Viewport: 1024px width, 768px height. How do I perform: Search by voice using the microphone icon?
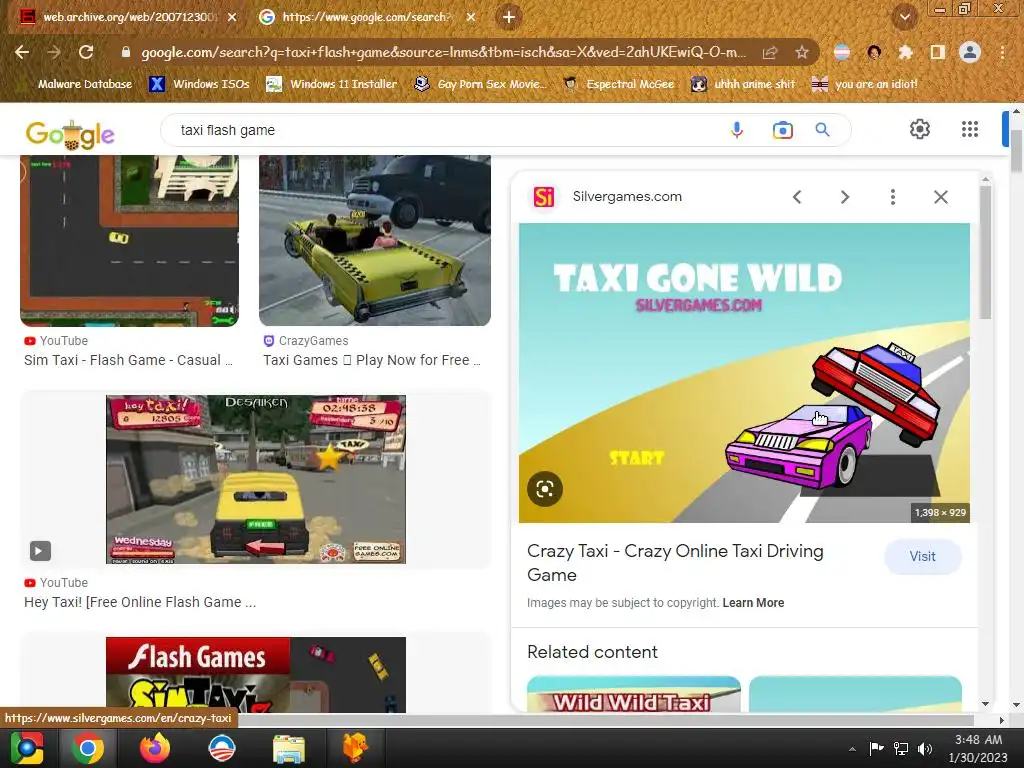(737, 130)
